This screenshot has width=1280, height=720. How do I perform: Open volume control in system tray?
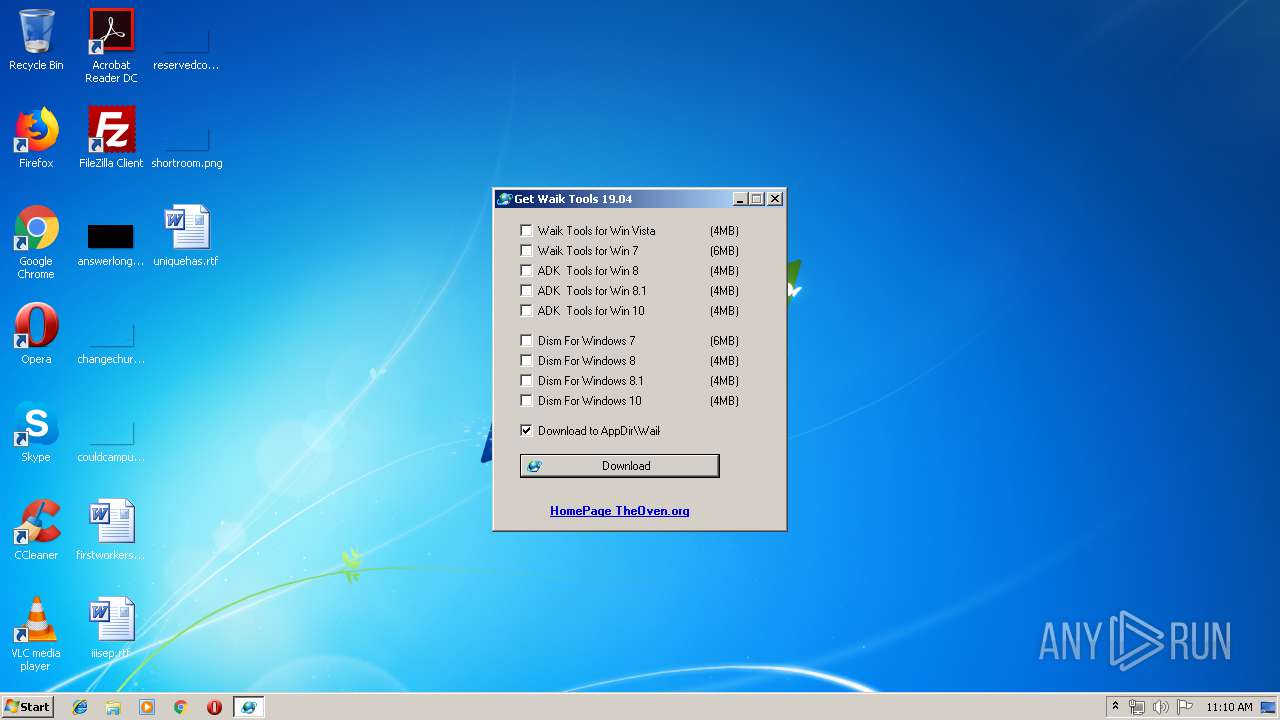[x=1161, y=707]
